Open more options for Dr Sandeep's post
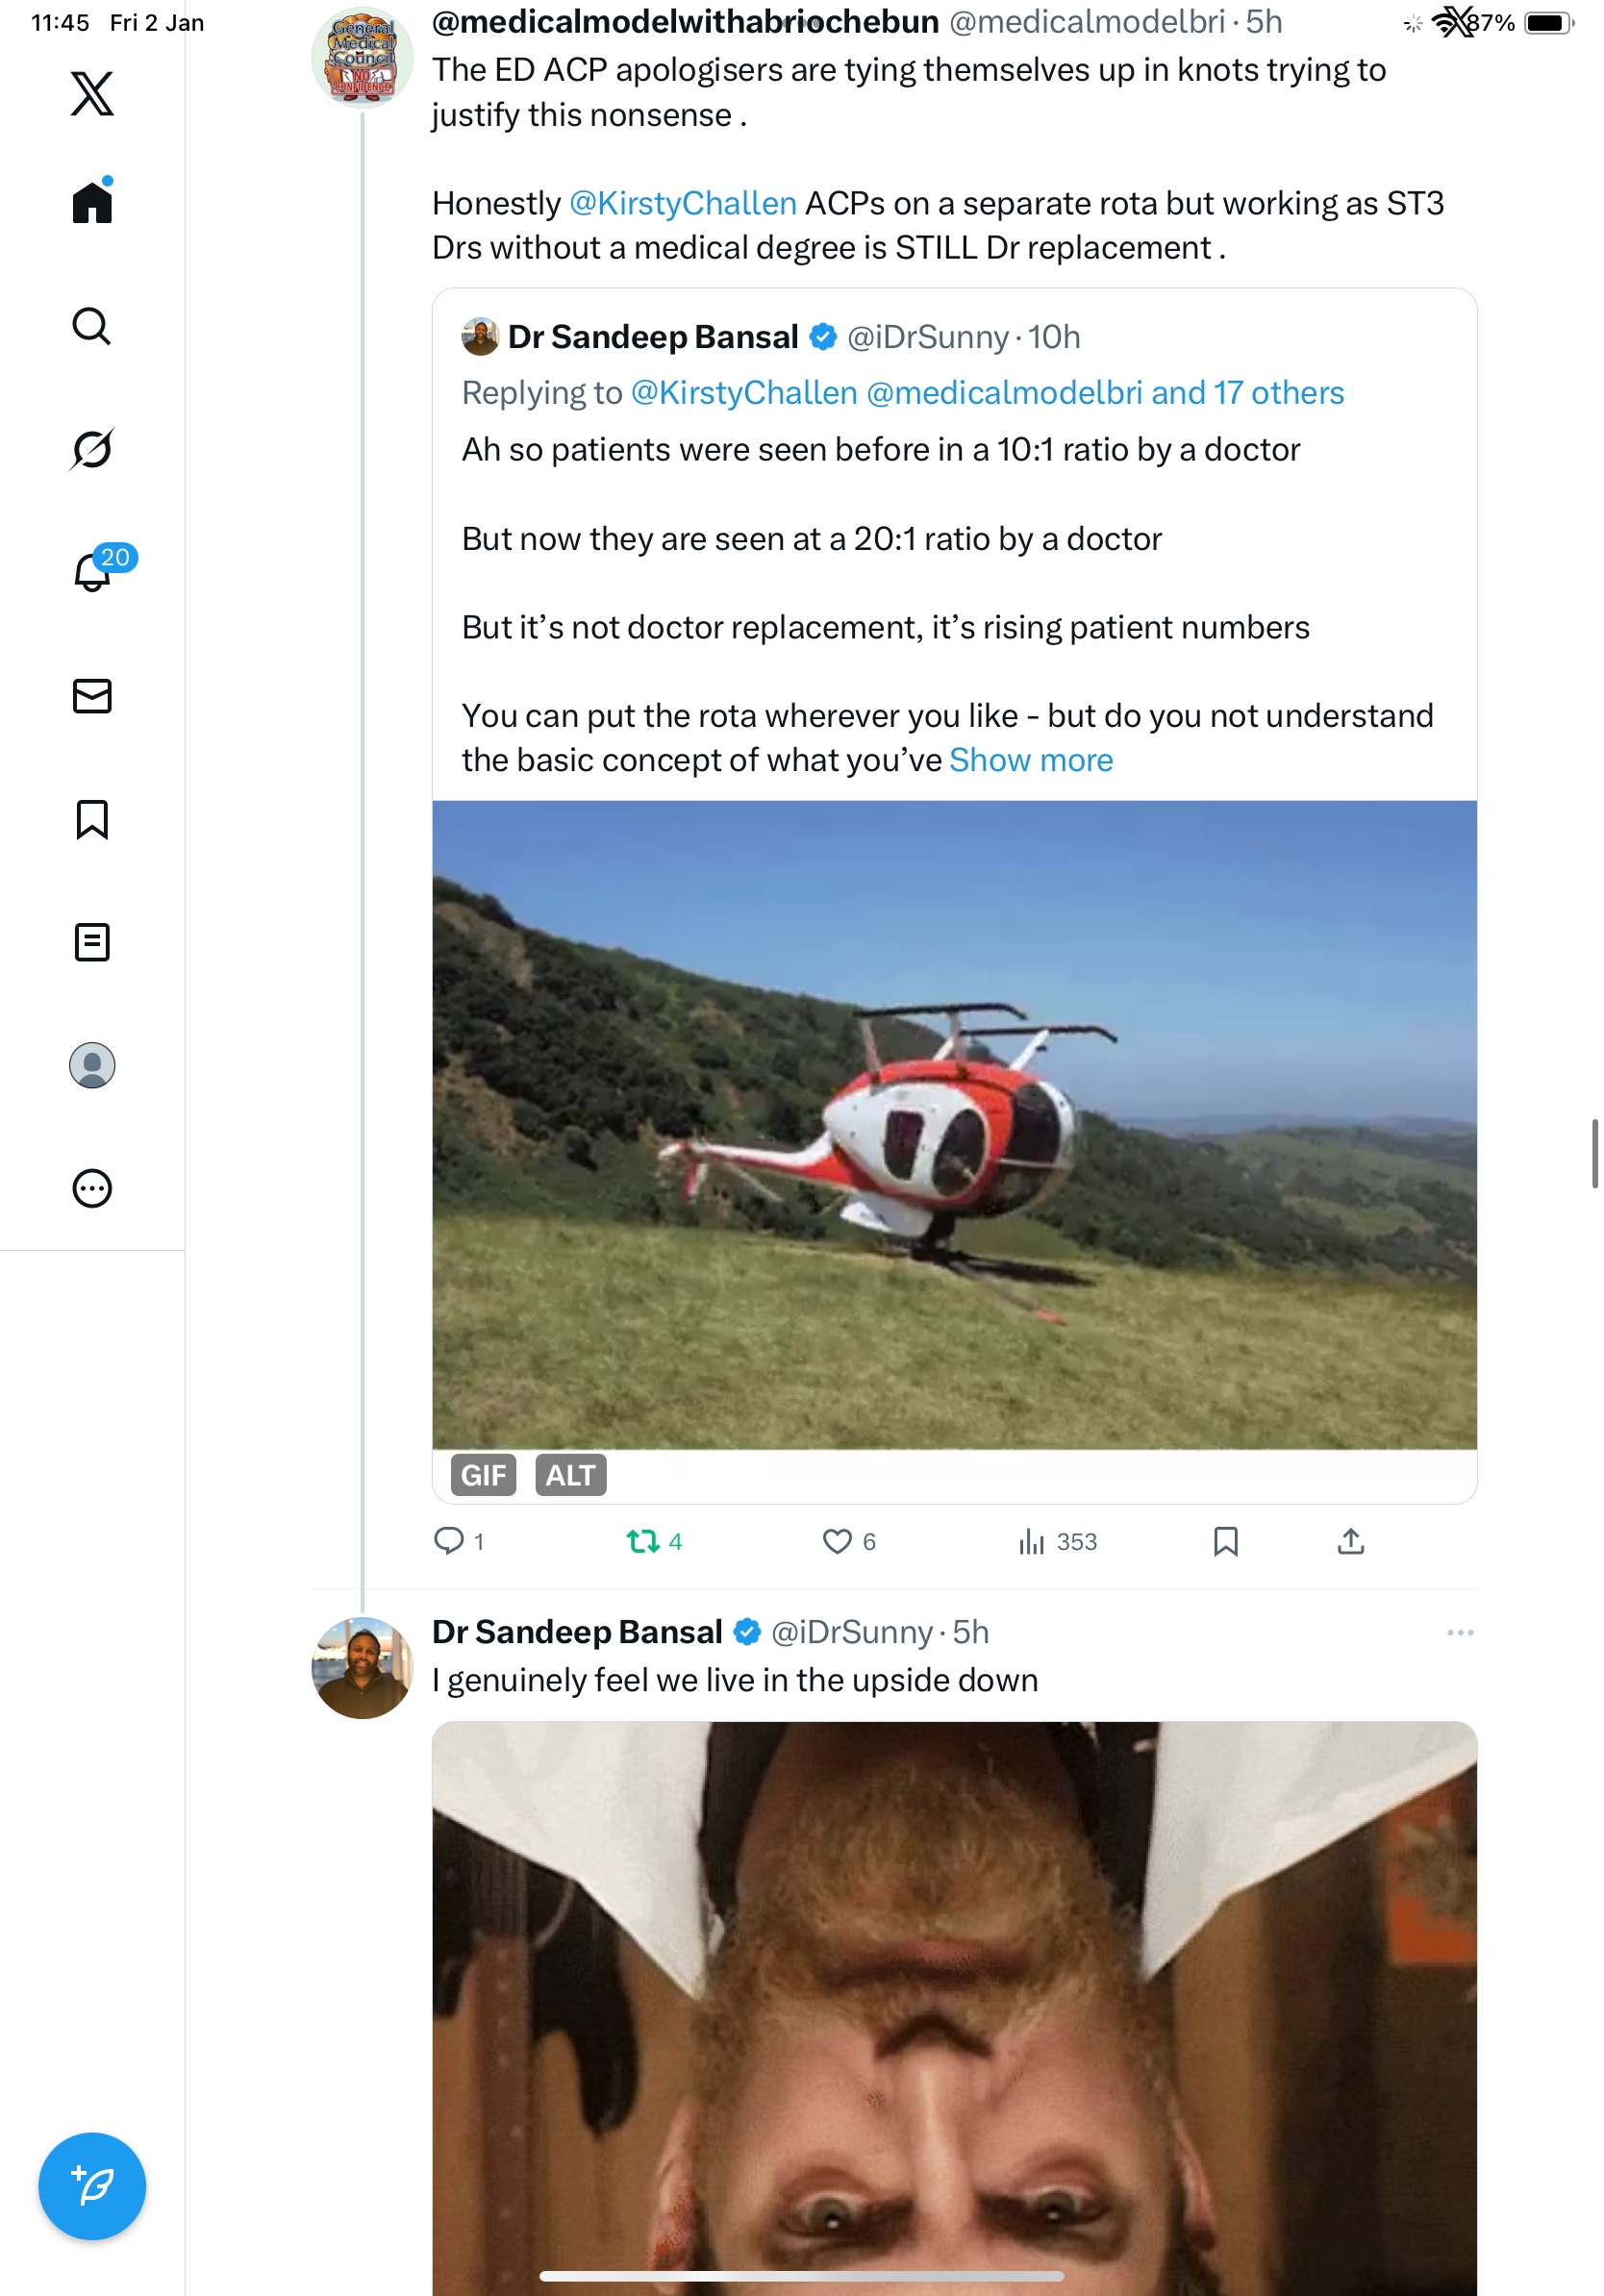This screenshot has width=1604, height=2296. point(1460,1632)
